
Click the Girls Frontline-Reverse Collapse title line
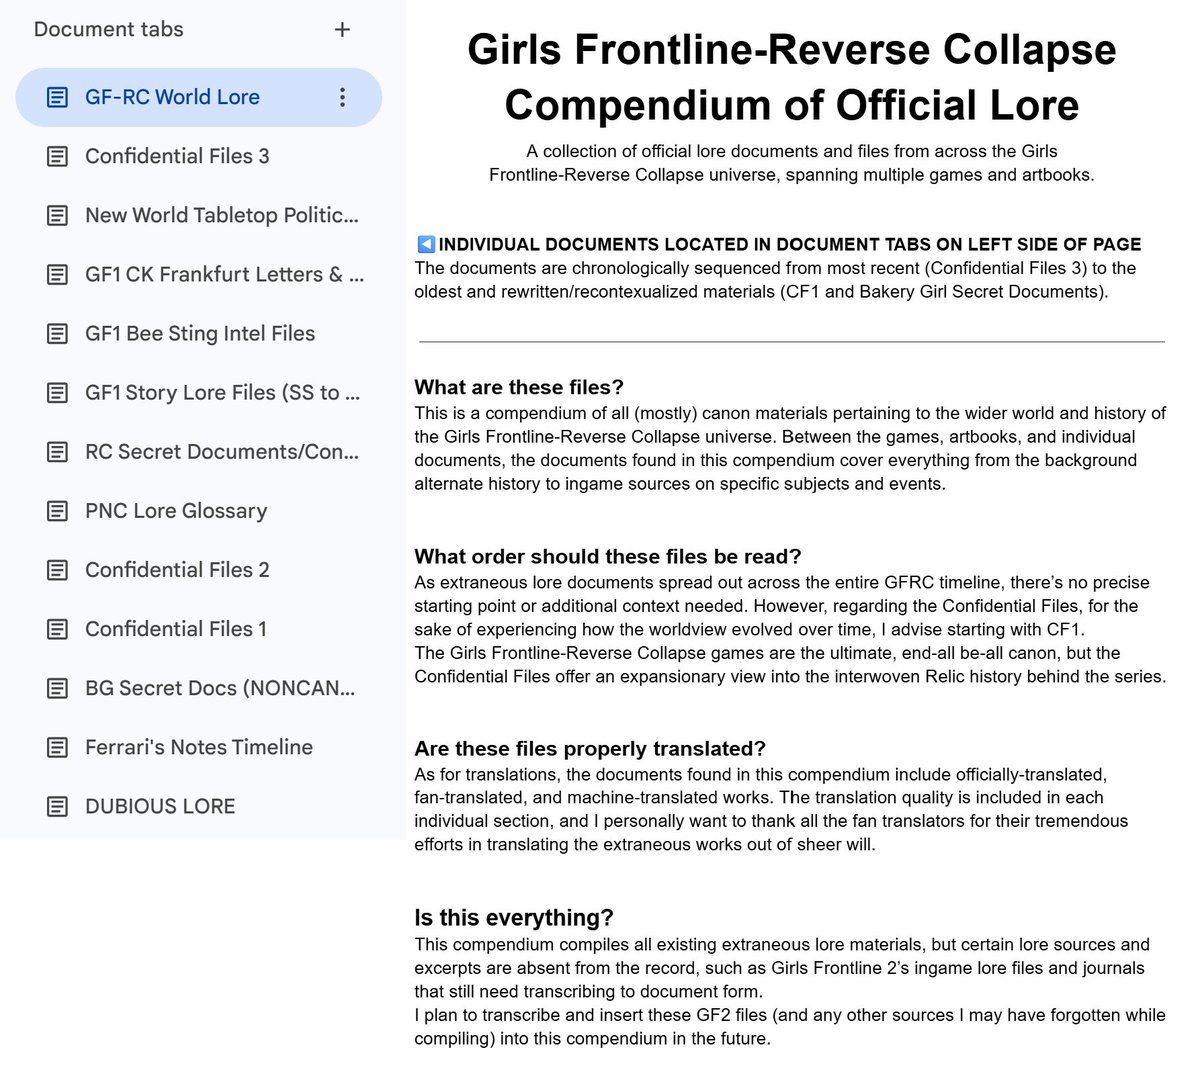click(792, 49)
